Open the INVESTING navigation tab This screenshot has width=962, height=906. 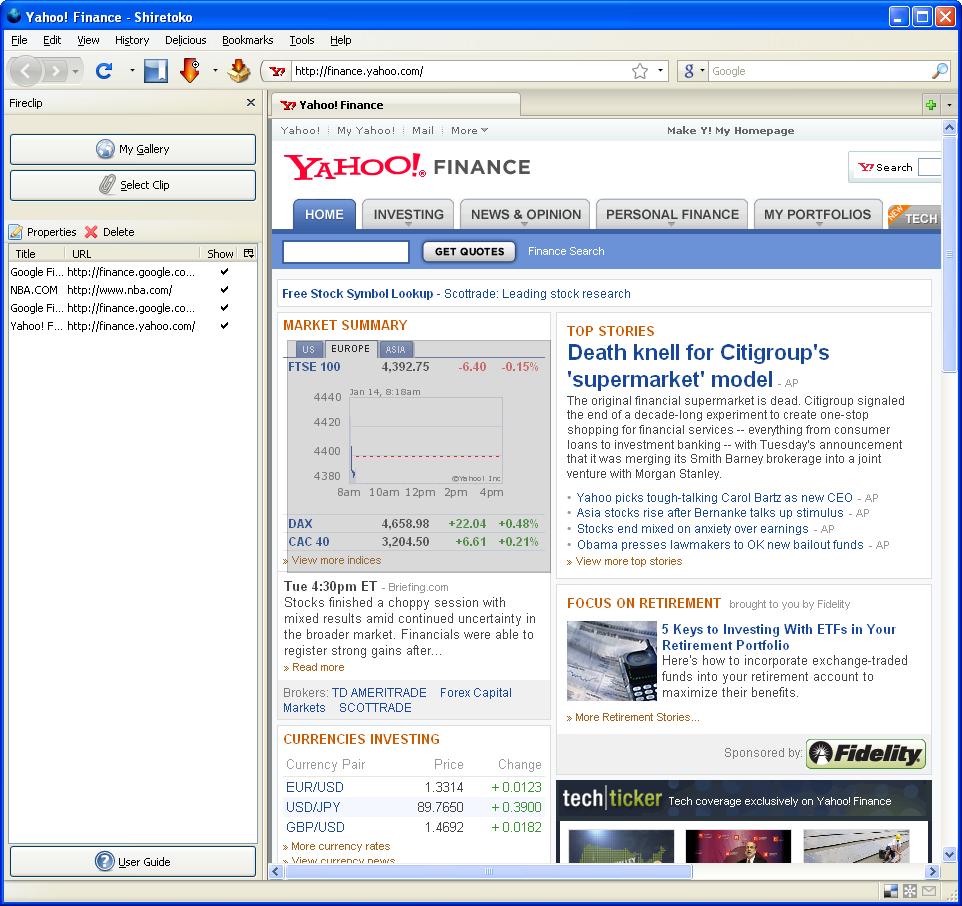[408, 214]
